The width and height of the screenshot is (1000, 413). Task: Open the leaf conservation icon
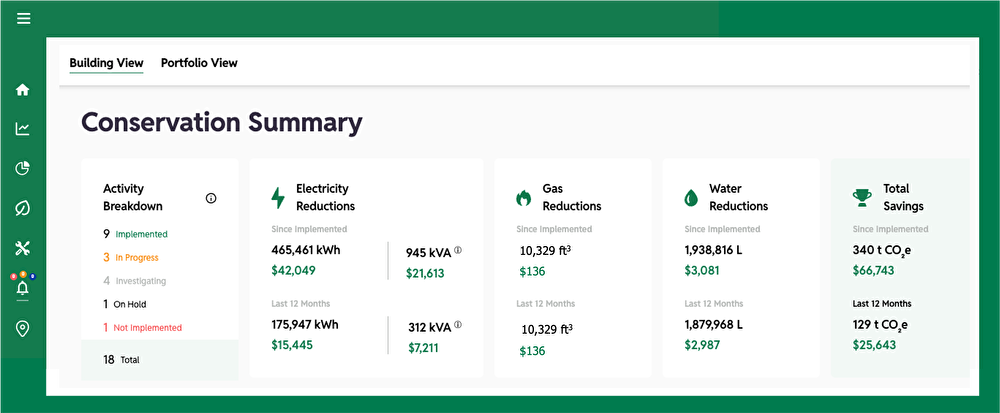click(23, 208)
